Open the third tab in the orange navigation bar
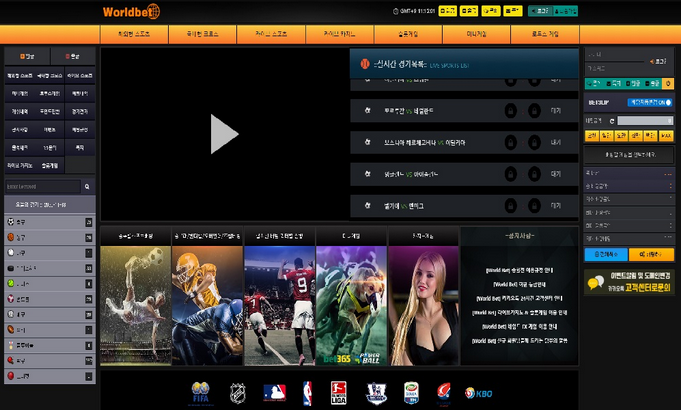 [x=271, y=34]
